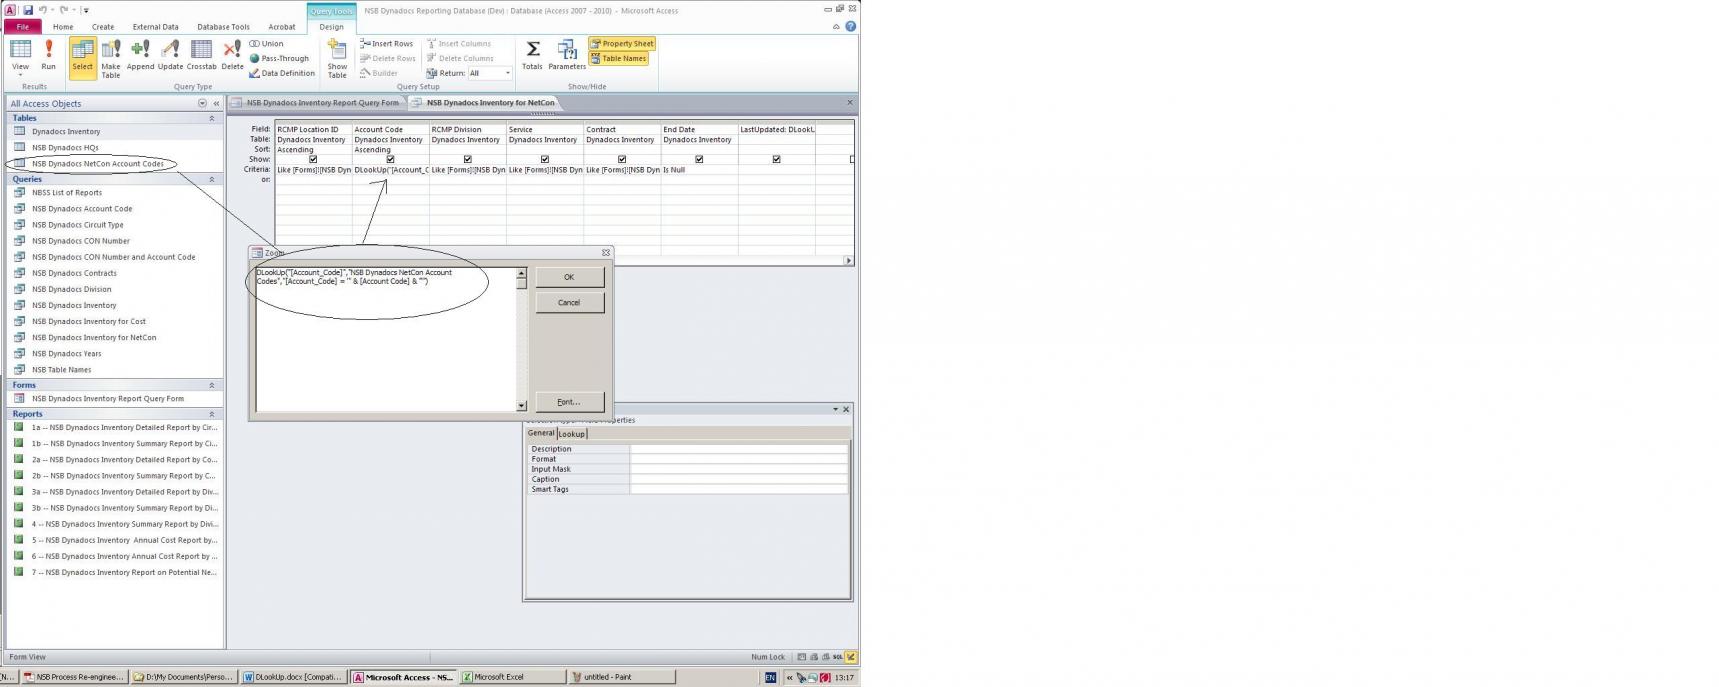Collapse the navigation pane with shutter button
This screenshot has height=687, width=1719.
216,103
